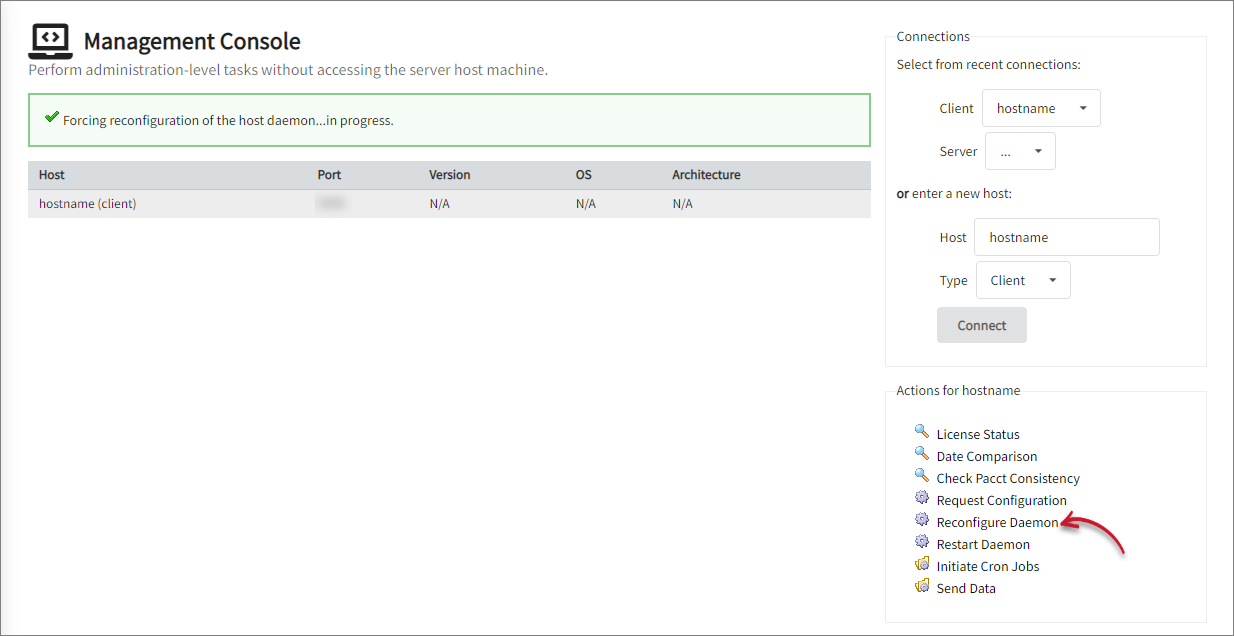The height and width of the screenshot is (636, 1234).
Task: Sort by the Host column header
Action: pos(51,174)
